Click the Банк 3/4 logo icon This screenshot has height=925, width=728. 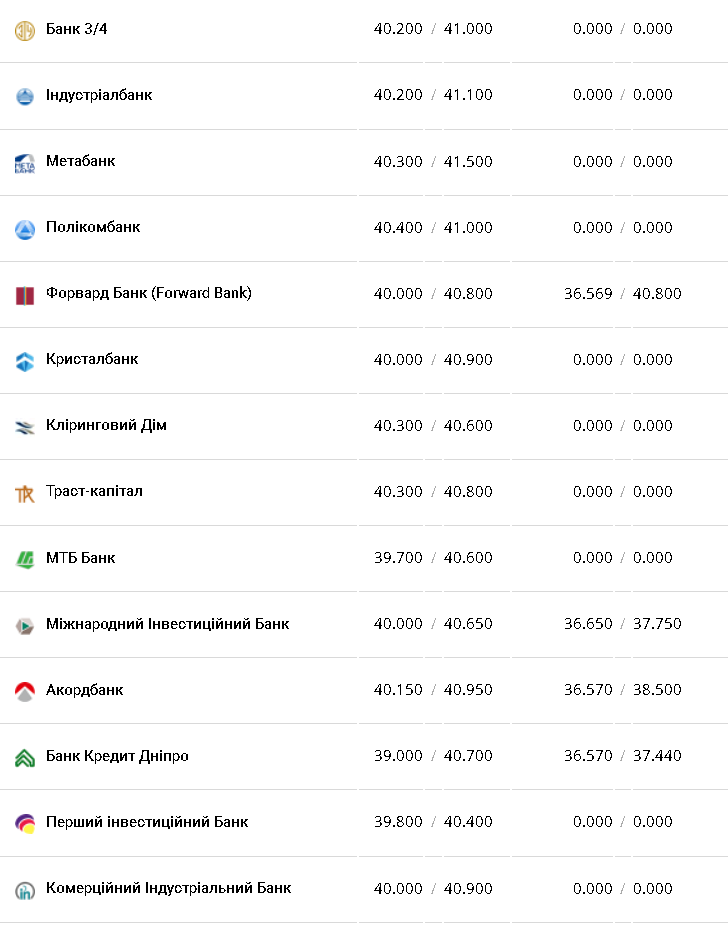[x=25, y=30]
